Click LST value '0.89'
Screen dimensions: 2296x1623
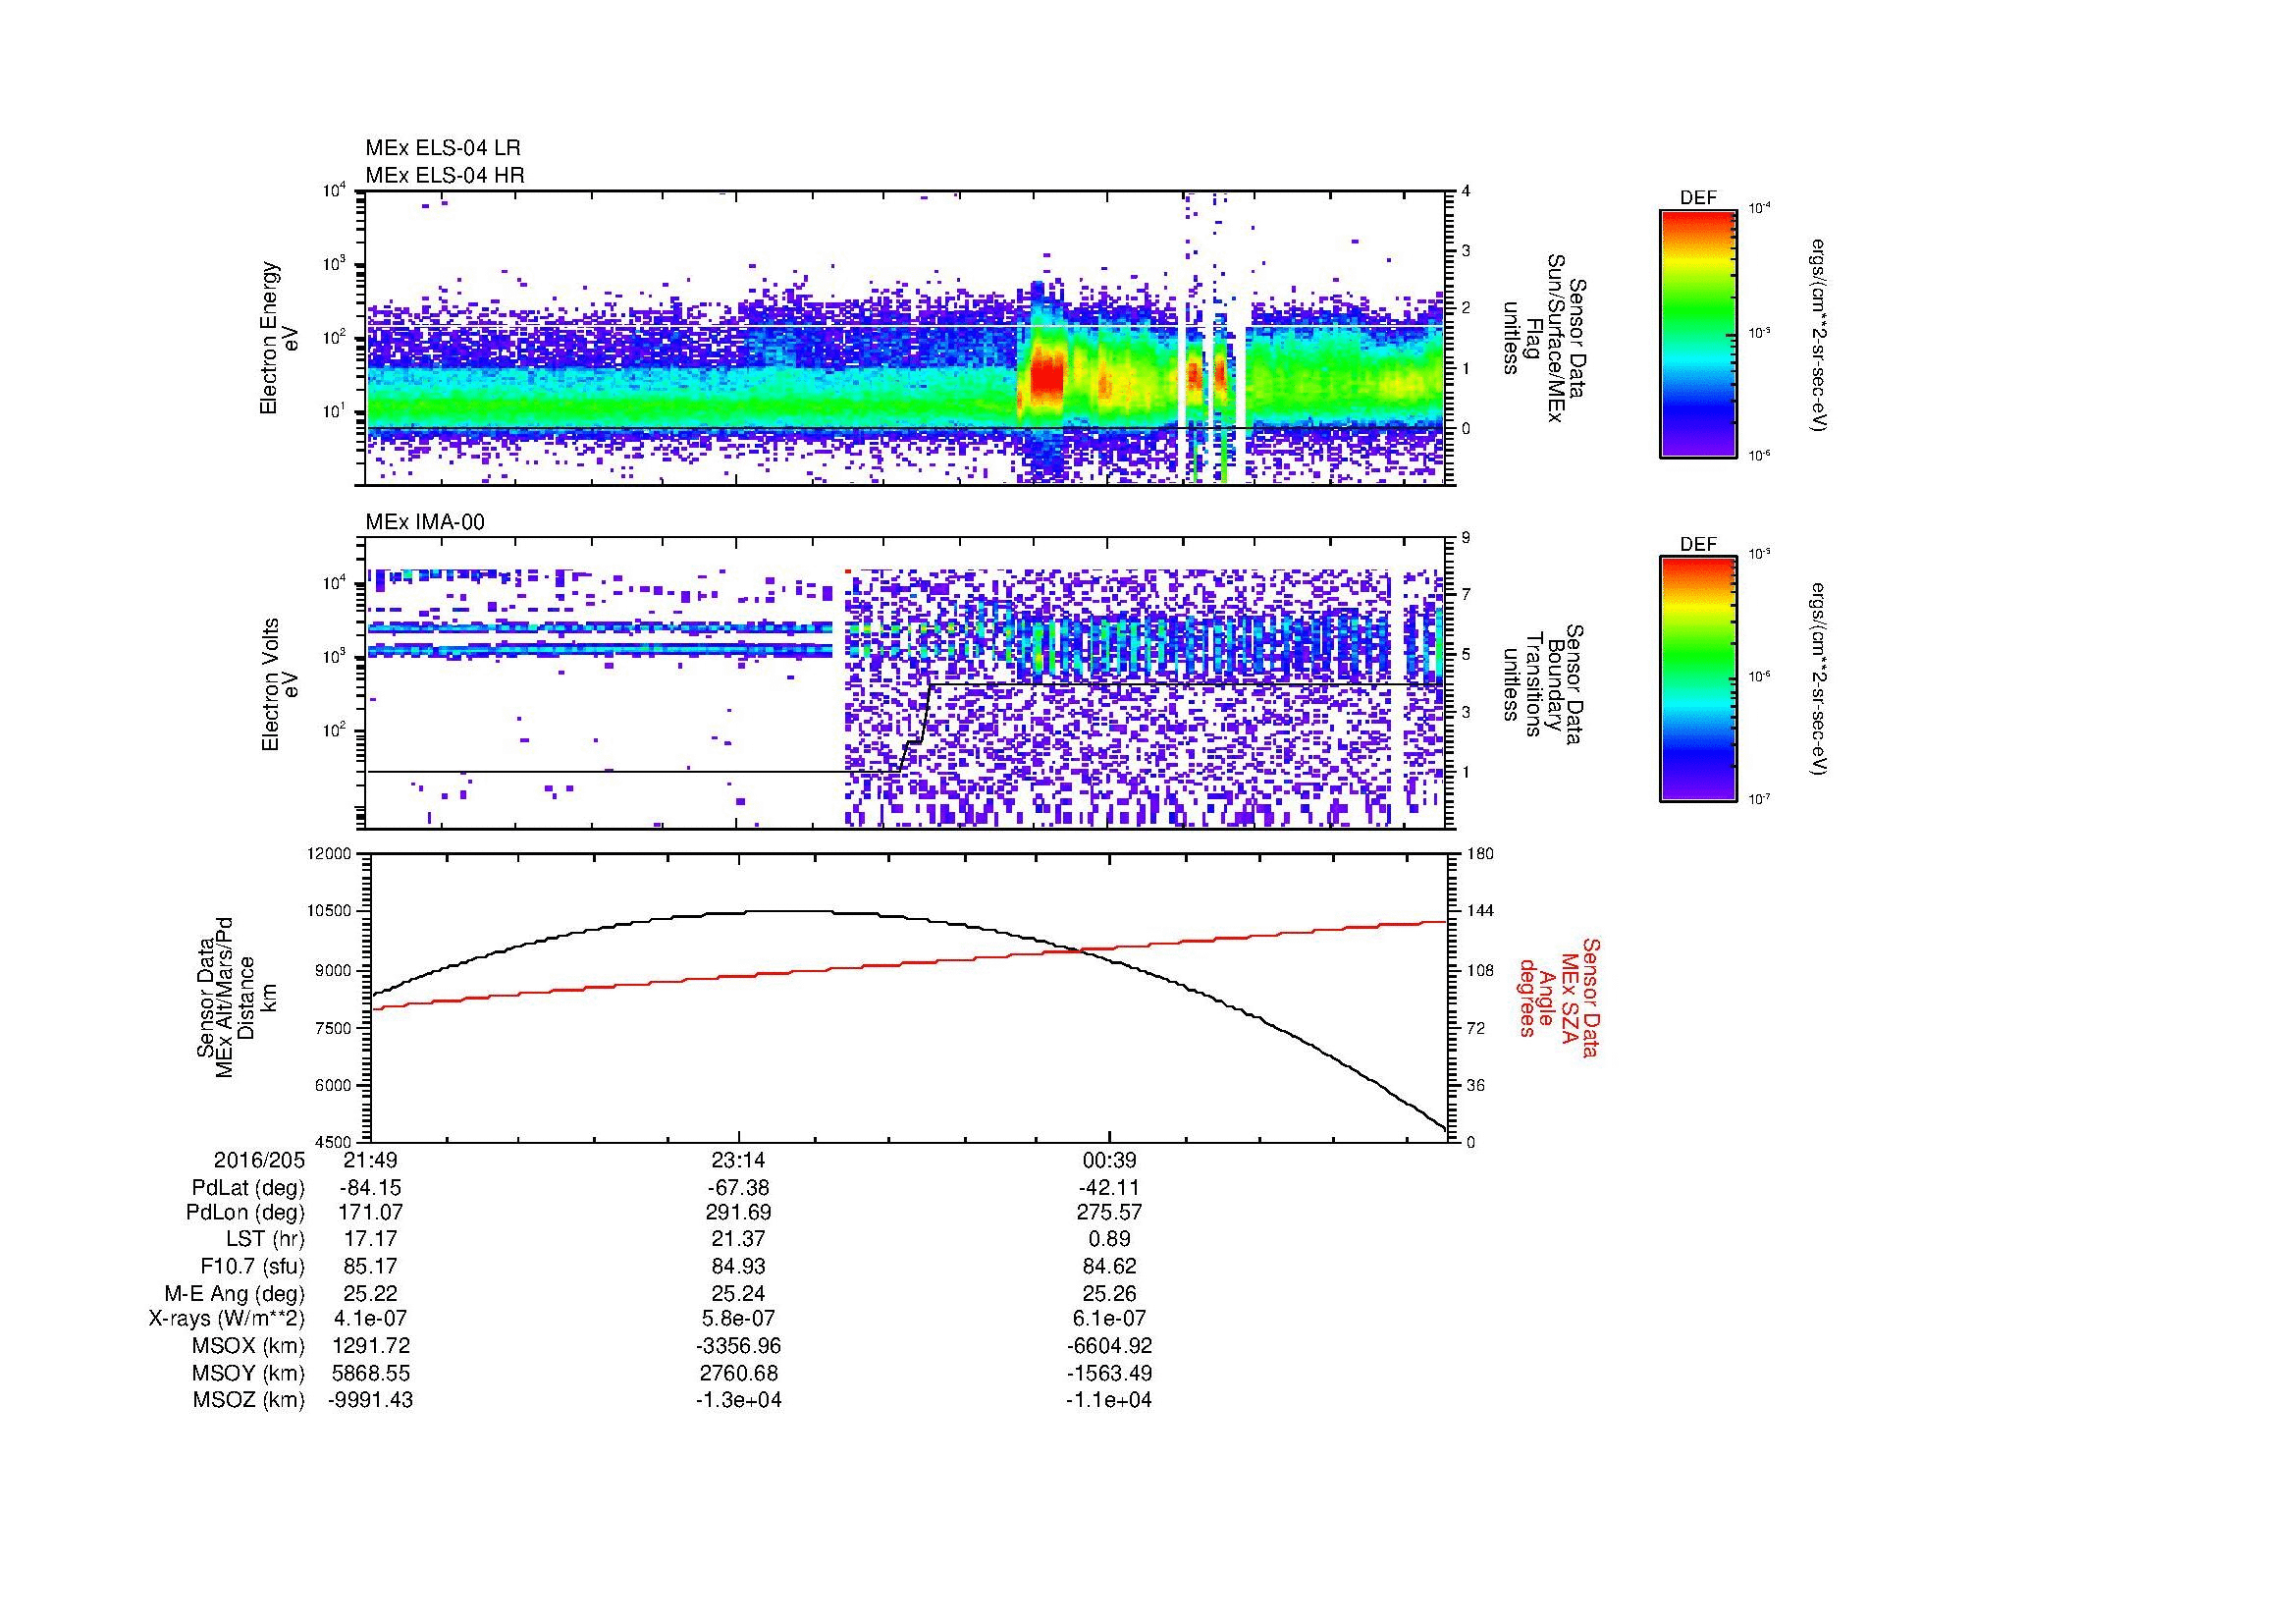click(x=1109, y=1239)
